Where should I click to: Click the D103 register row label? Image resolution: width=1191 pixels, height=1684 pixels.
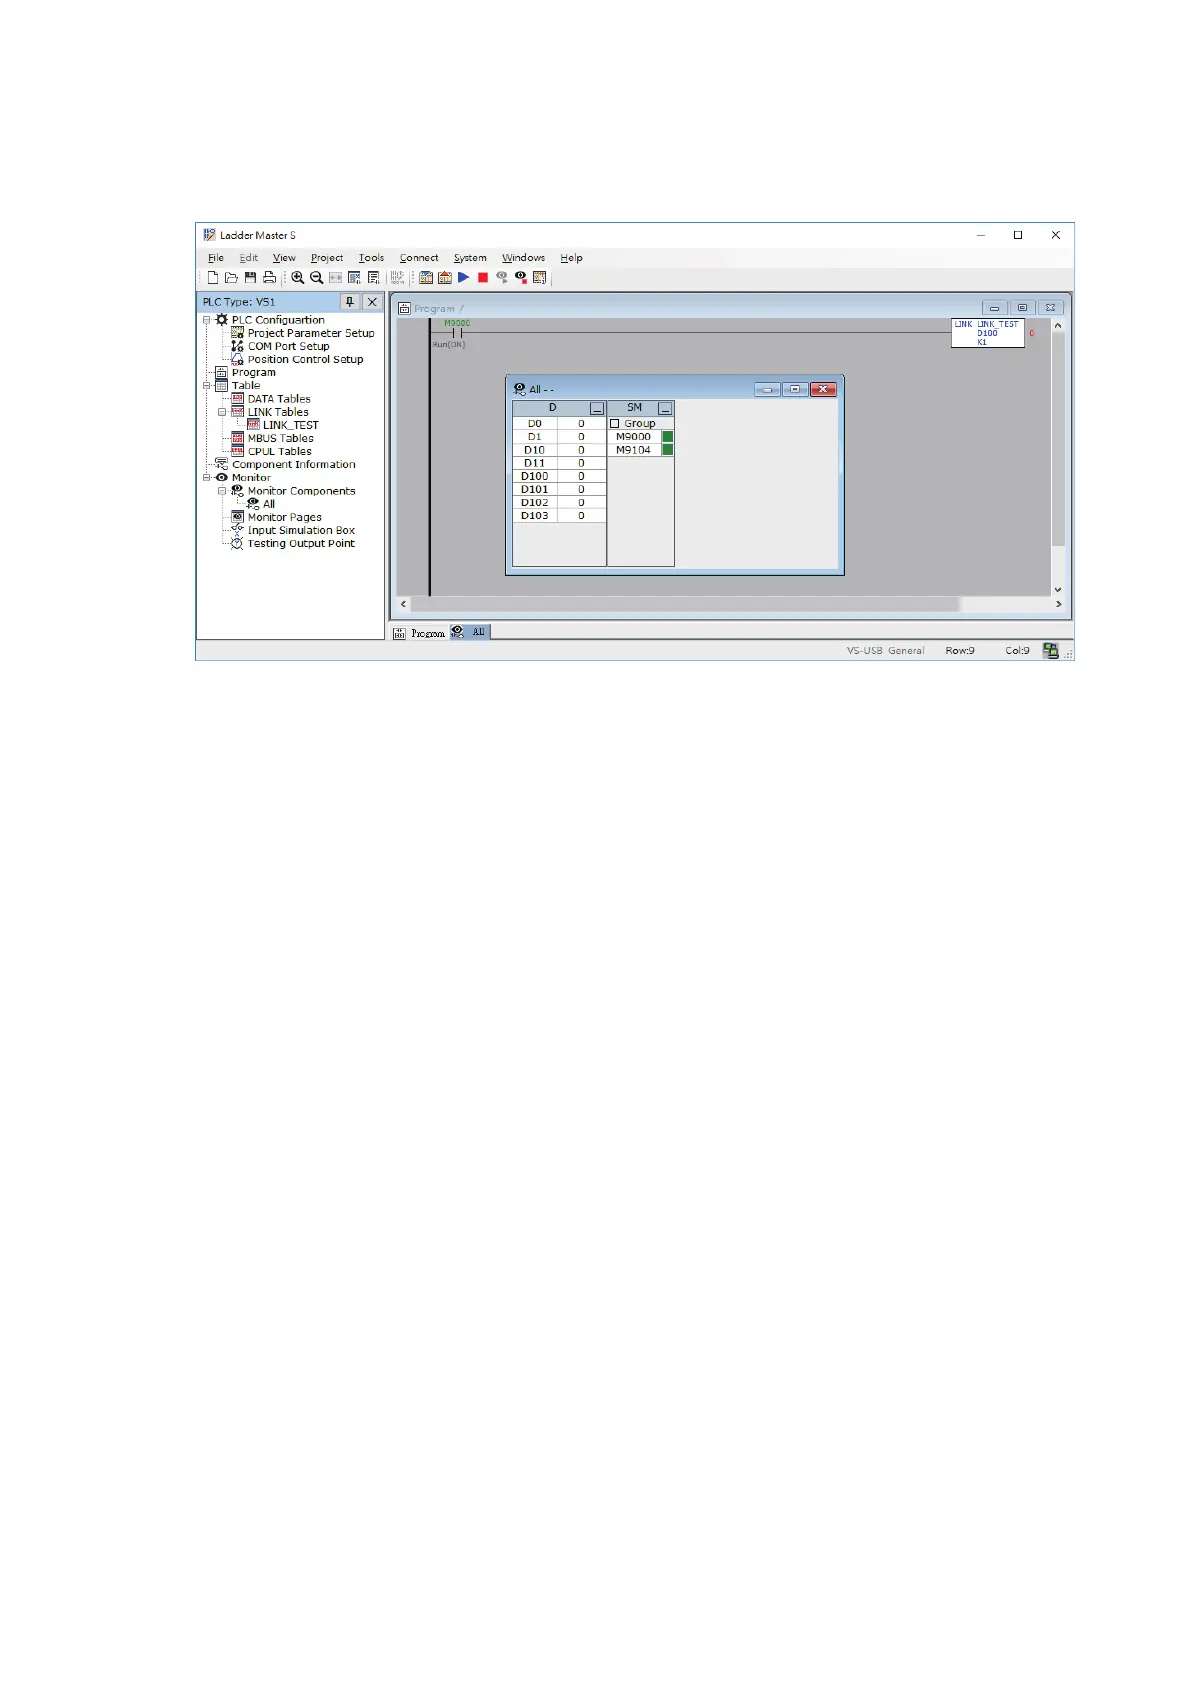coord(535,516)
